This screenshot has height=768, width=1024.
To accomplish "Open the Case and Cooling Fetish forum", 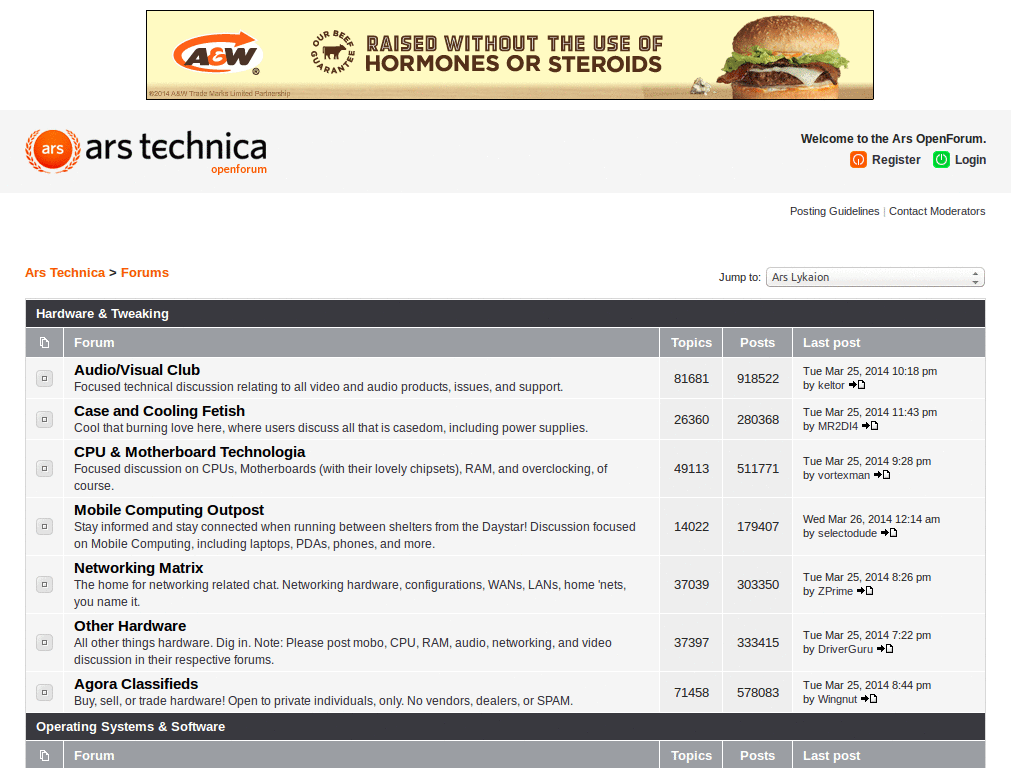I will point(159,411).
